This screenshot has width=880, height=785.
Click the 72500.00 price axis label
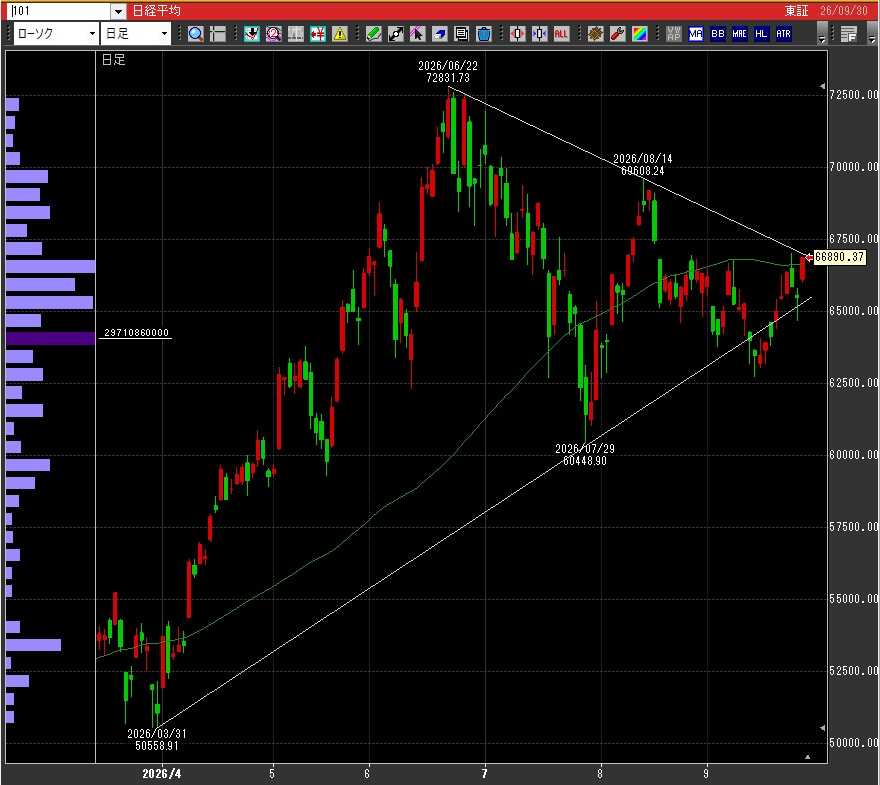point(854,94)
